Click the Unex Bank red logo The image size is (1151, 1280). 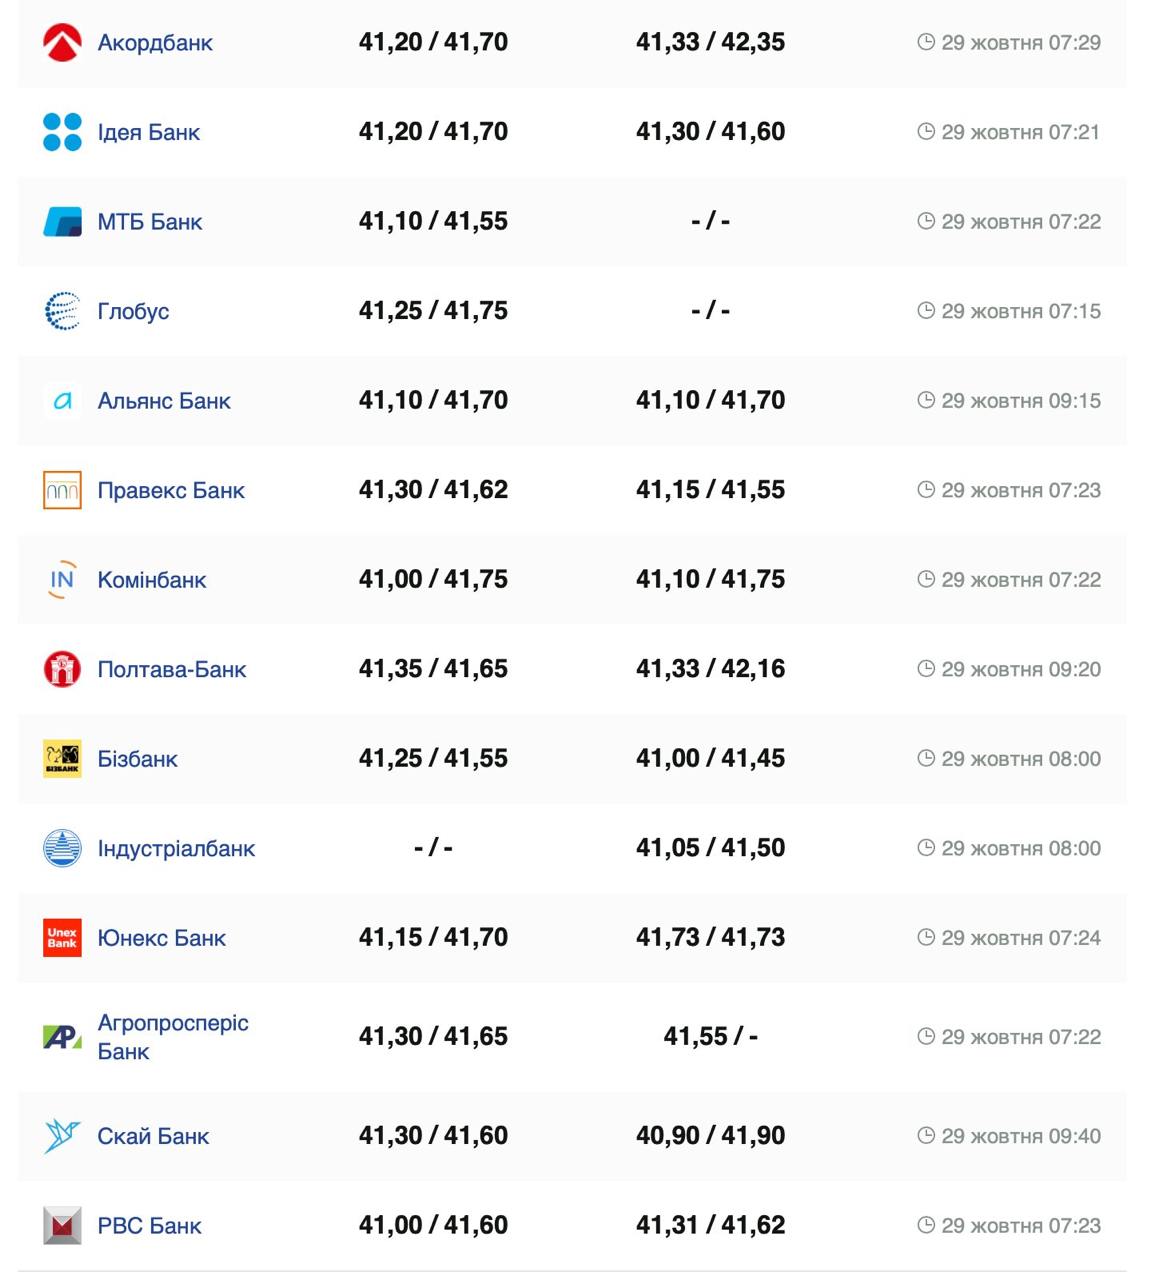(62, 938)
